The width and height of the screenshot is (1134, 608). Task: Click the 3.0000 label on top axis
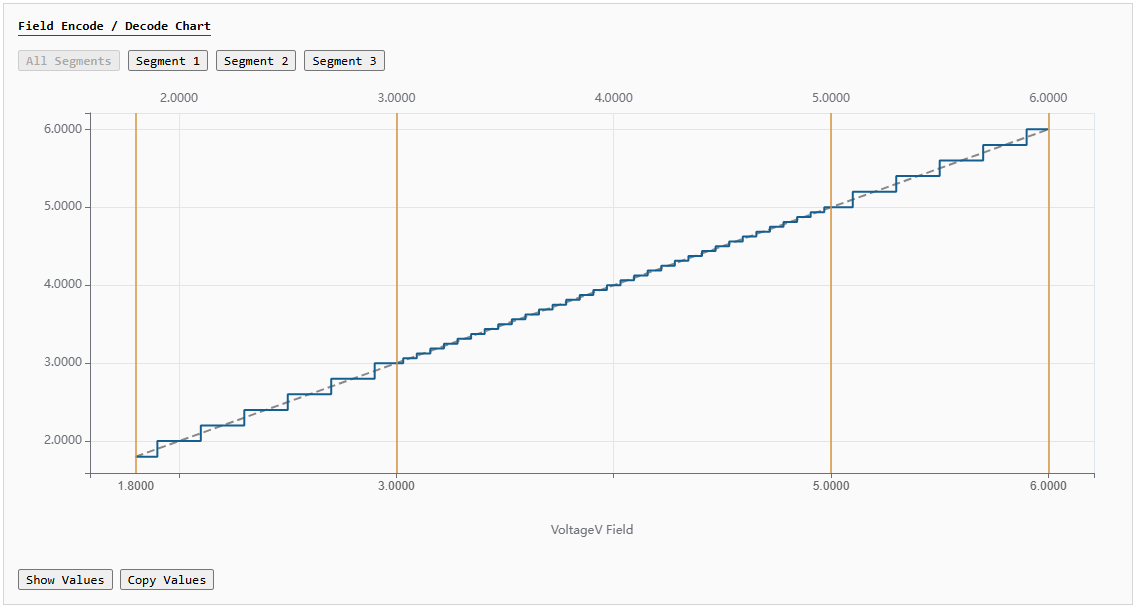(x=397, y=98)
